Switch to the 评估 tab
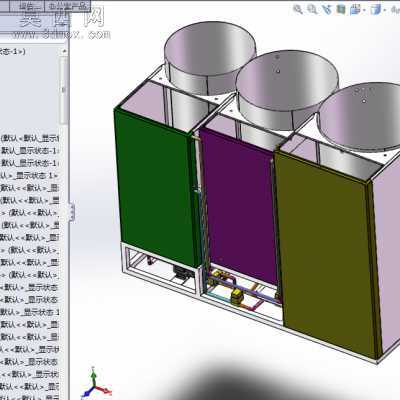The height and width of the screenshot is (400, 400). [27, 6]
